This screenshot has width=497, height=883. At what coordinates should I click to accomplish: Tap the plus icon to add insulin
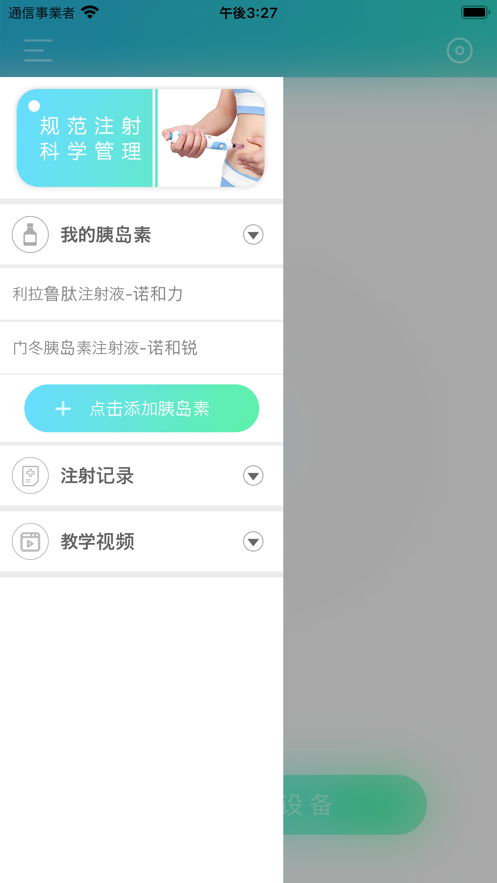click(x=63, y=409)
